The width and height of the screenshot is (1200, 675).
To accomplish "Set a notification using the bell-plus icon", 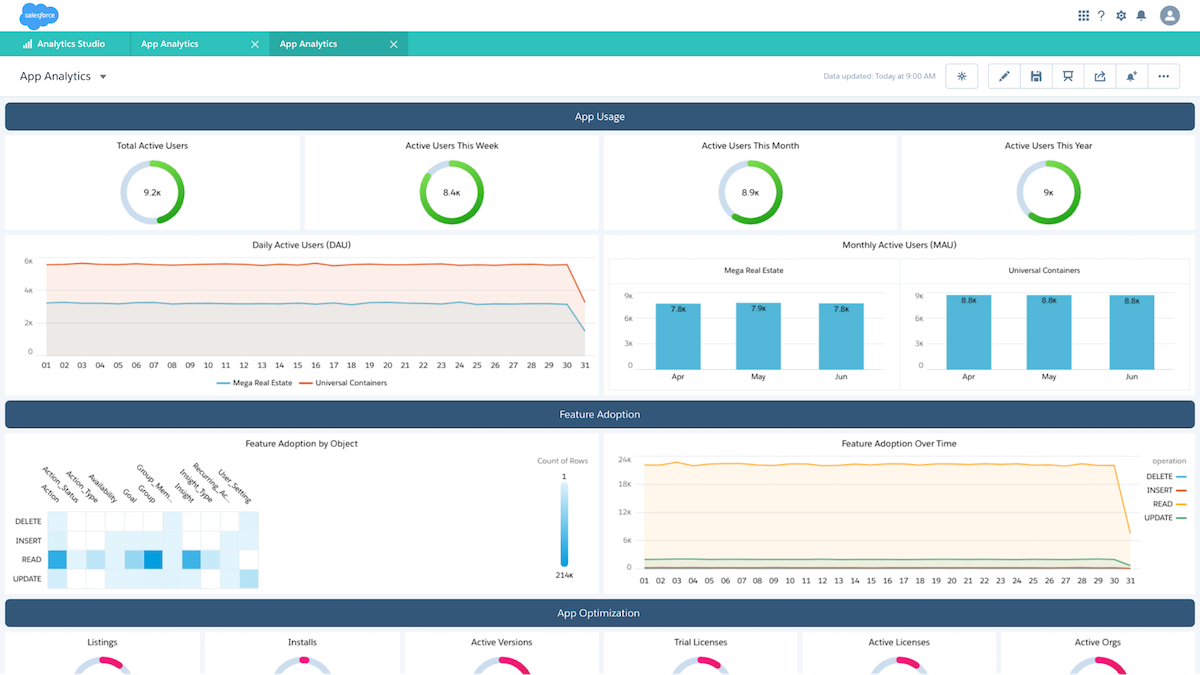I will click(1132, 76).
